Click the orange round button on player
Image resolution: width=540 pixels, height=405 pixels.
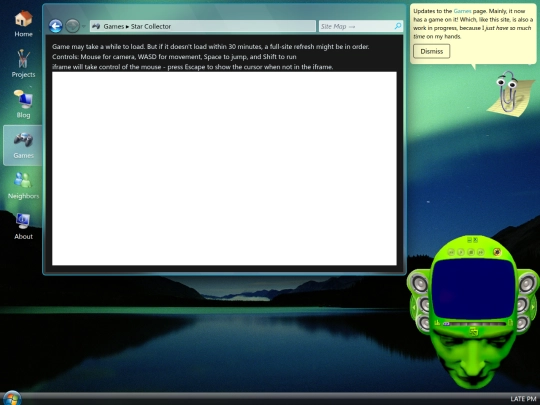click(x=497, y=252)
